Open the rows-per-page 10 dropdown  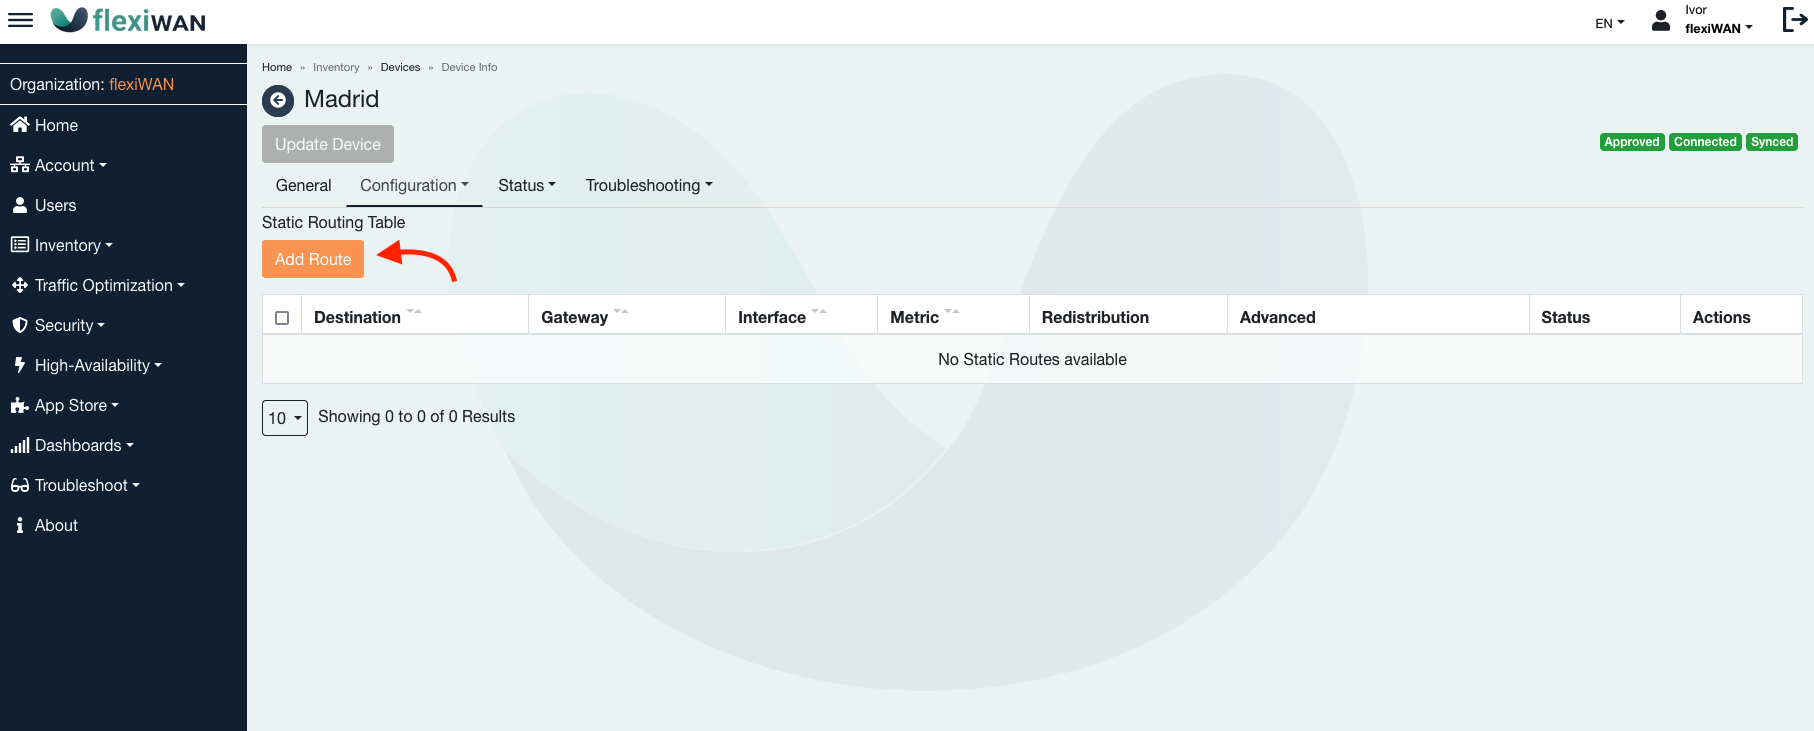[x=285, y=418]
